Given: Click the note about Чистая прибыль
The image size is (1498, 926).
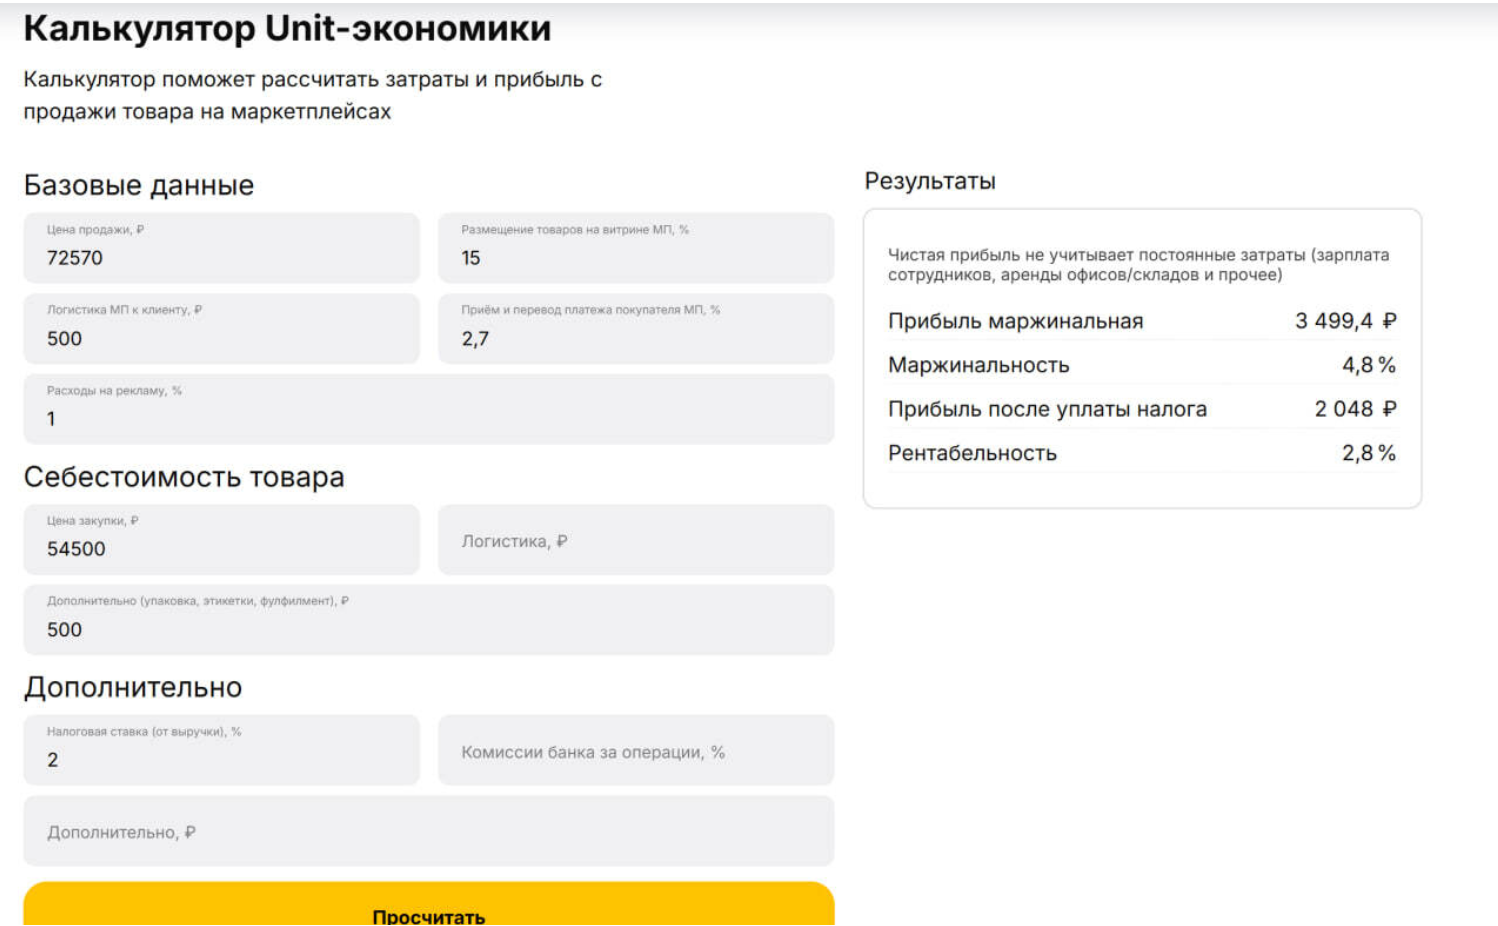Looking at the screenshot, I should click(x=1138, y=265).
